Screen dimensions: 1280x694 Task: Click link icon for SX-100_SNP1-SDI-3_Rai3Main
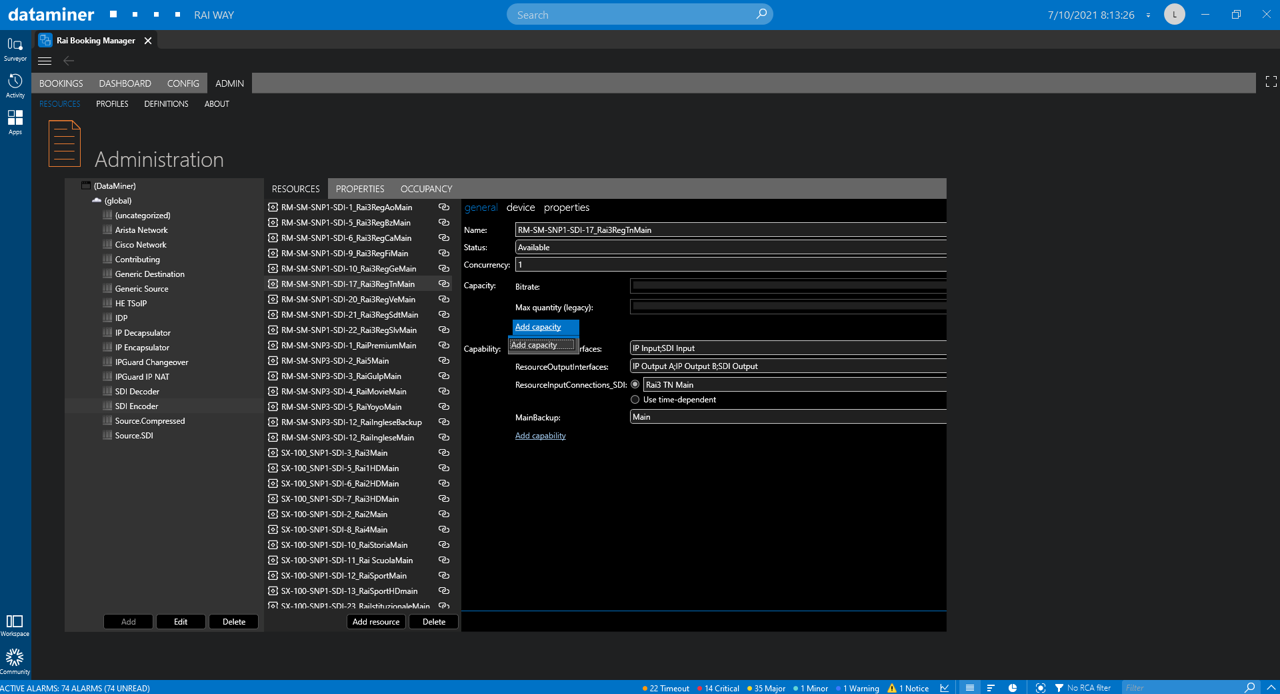point(444,453)
